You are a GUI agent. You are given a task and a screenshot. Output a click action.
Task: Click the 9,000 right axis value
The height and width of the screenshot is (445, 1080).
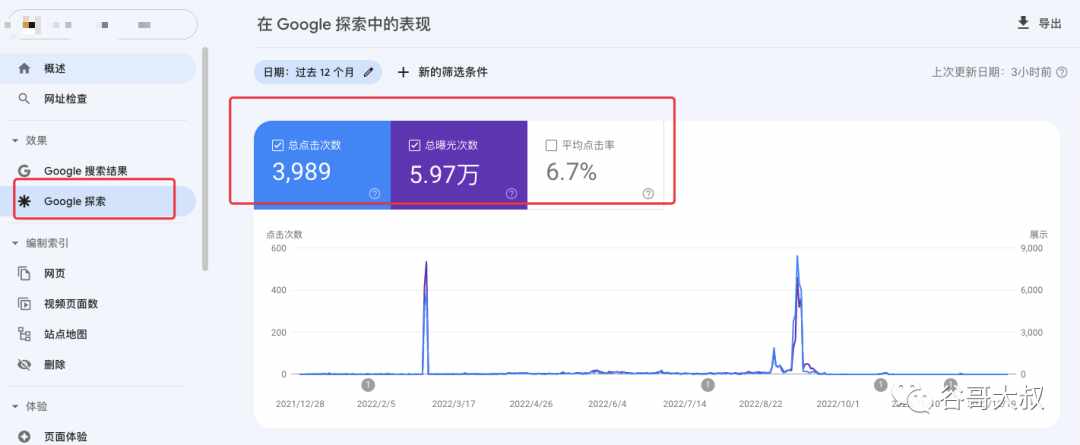(1032, 249)
